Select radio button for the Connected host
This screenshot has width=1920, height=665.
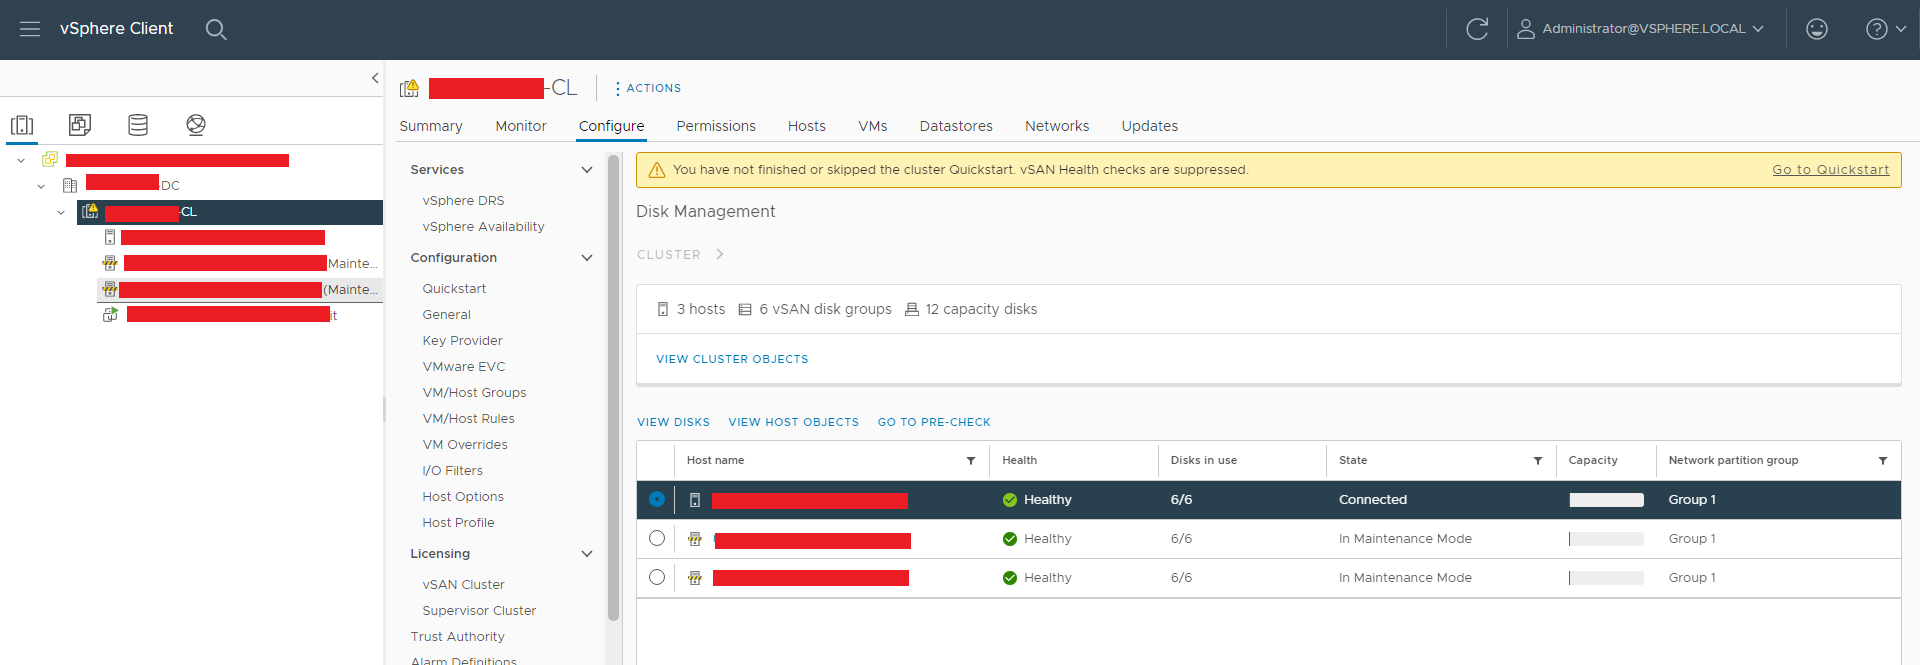pos(657,499)
